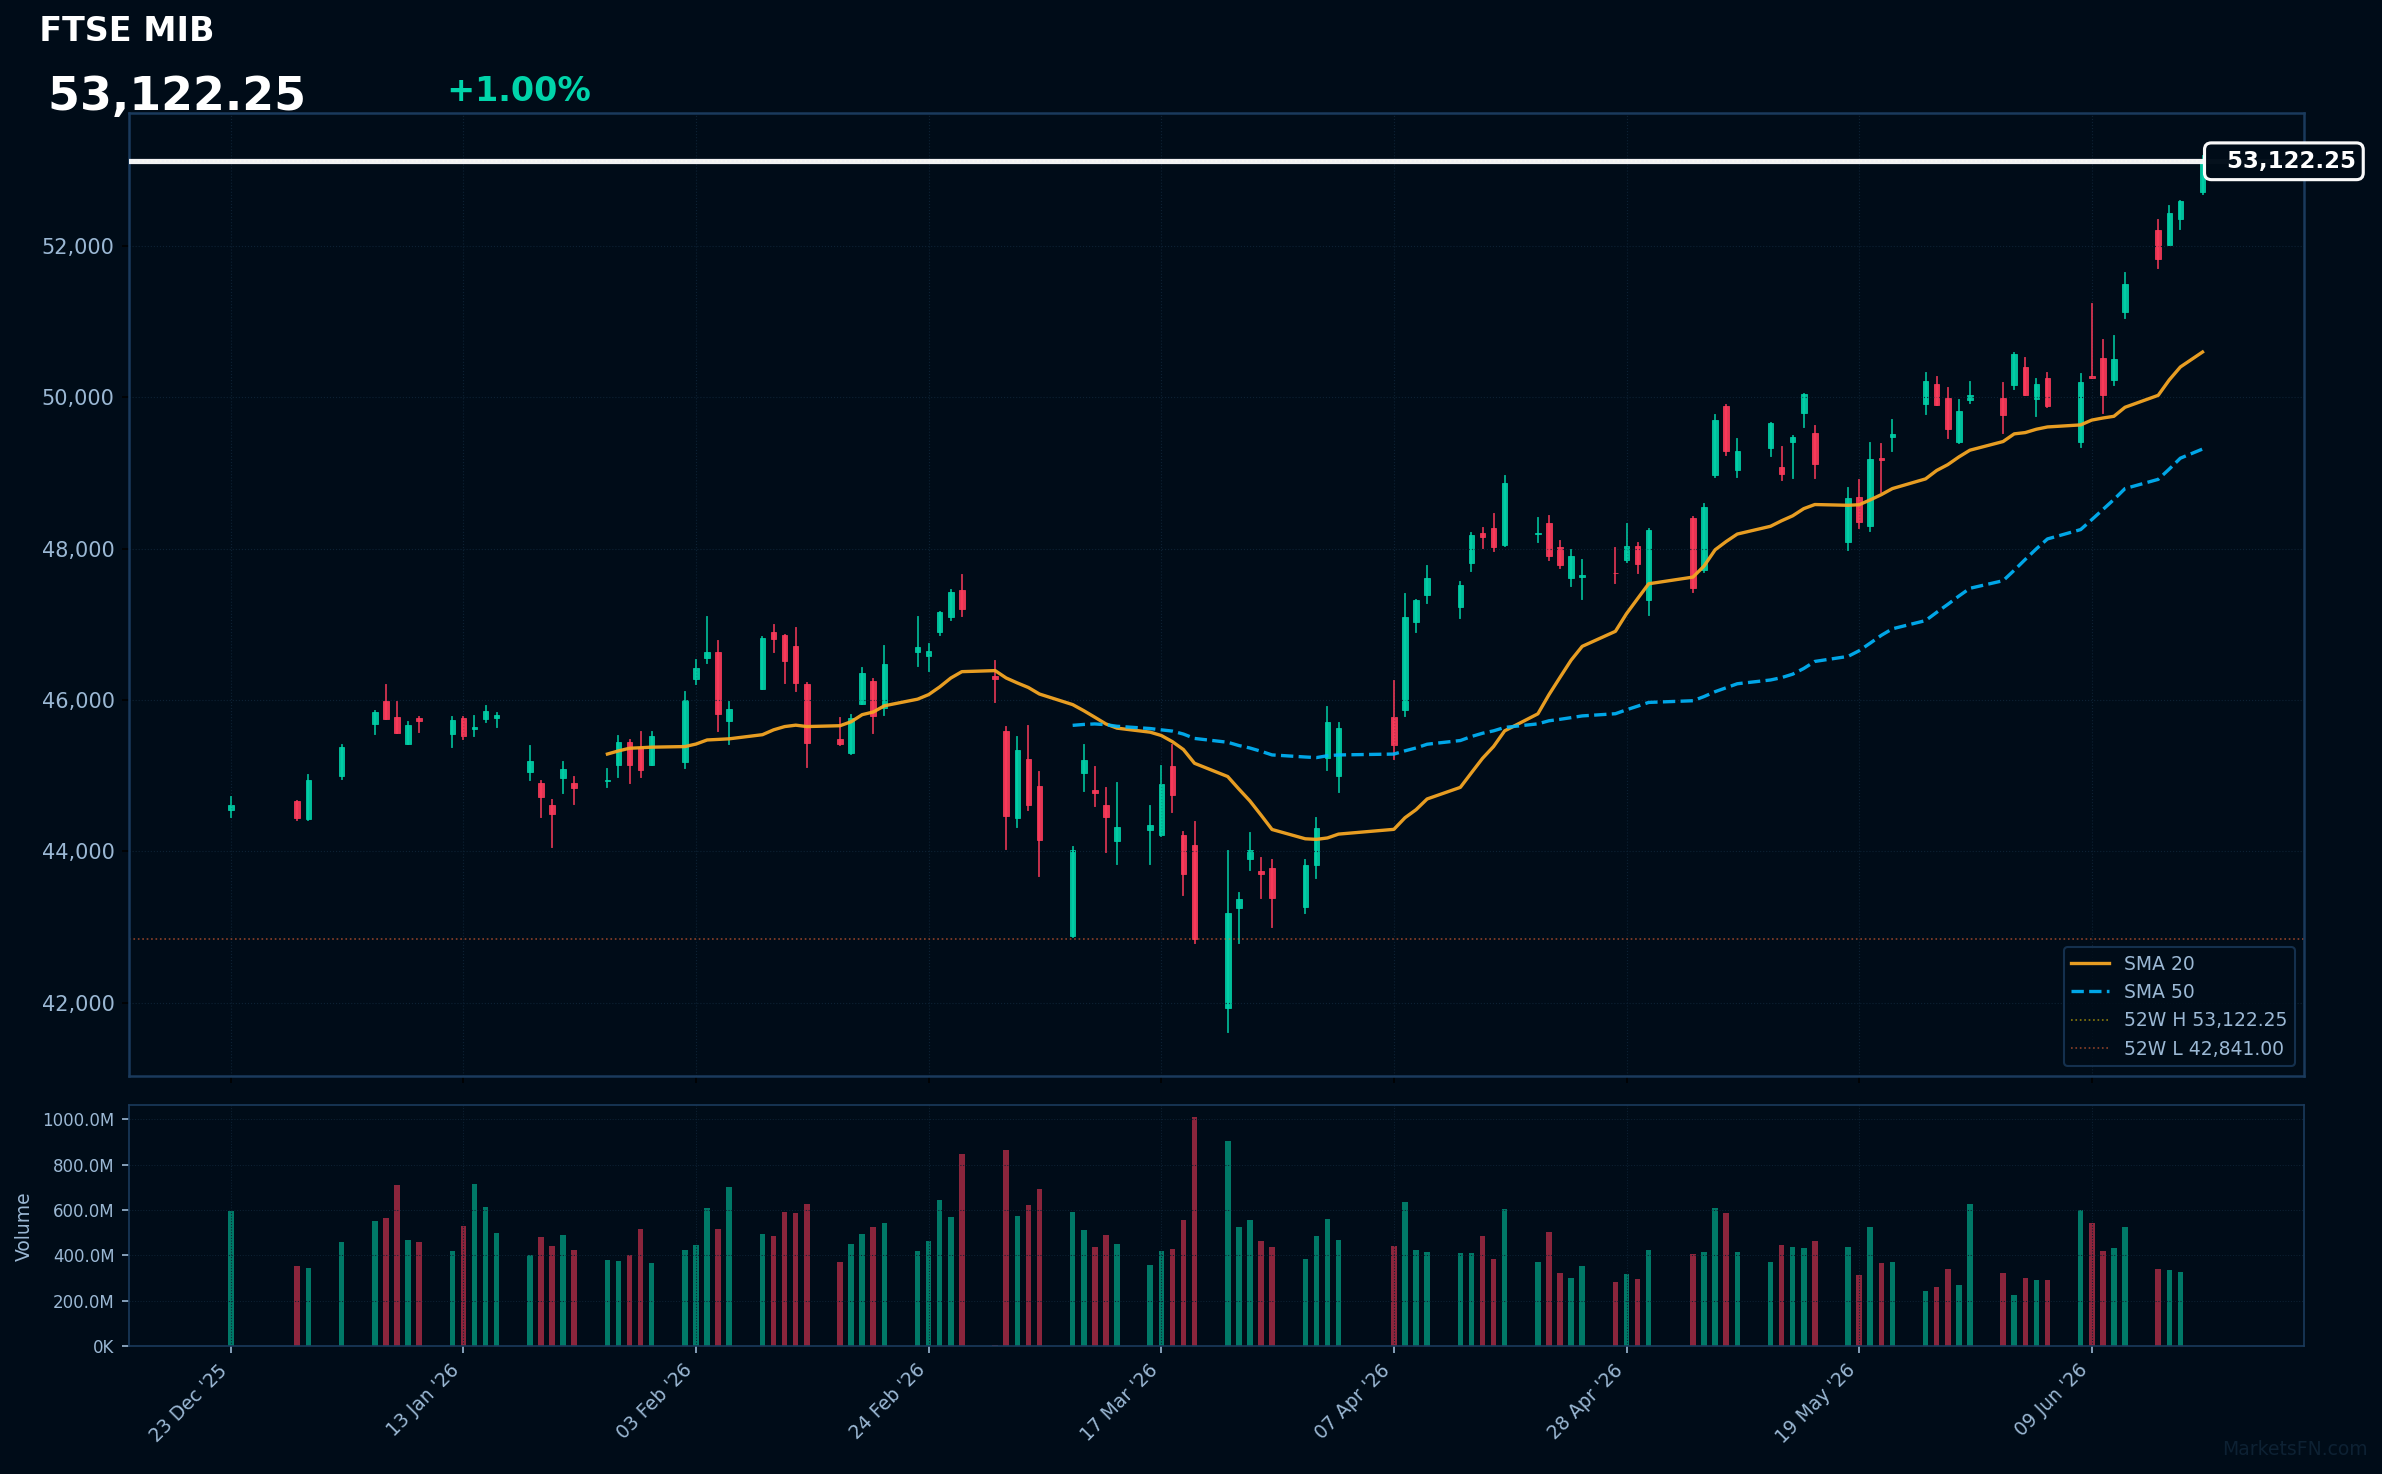2382x1474 pixels.
Task: Click the 03 Feb '26 date label
Action: tap(654, 1401)
